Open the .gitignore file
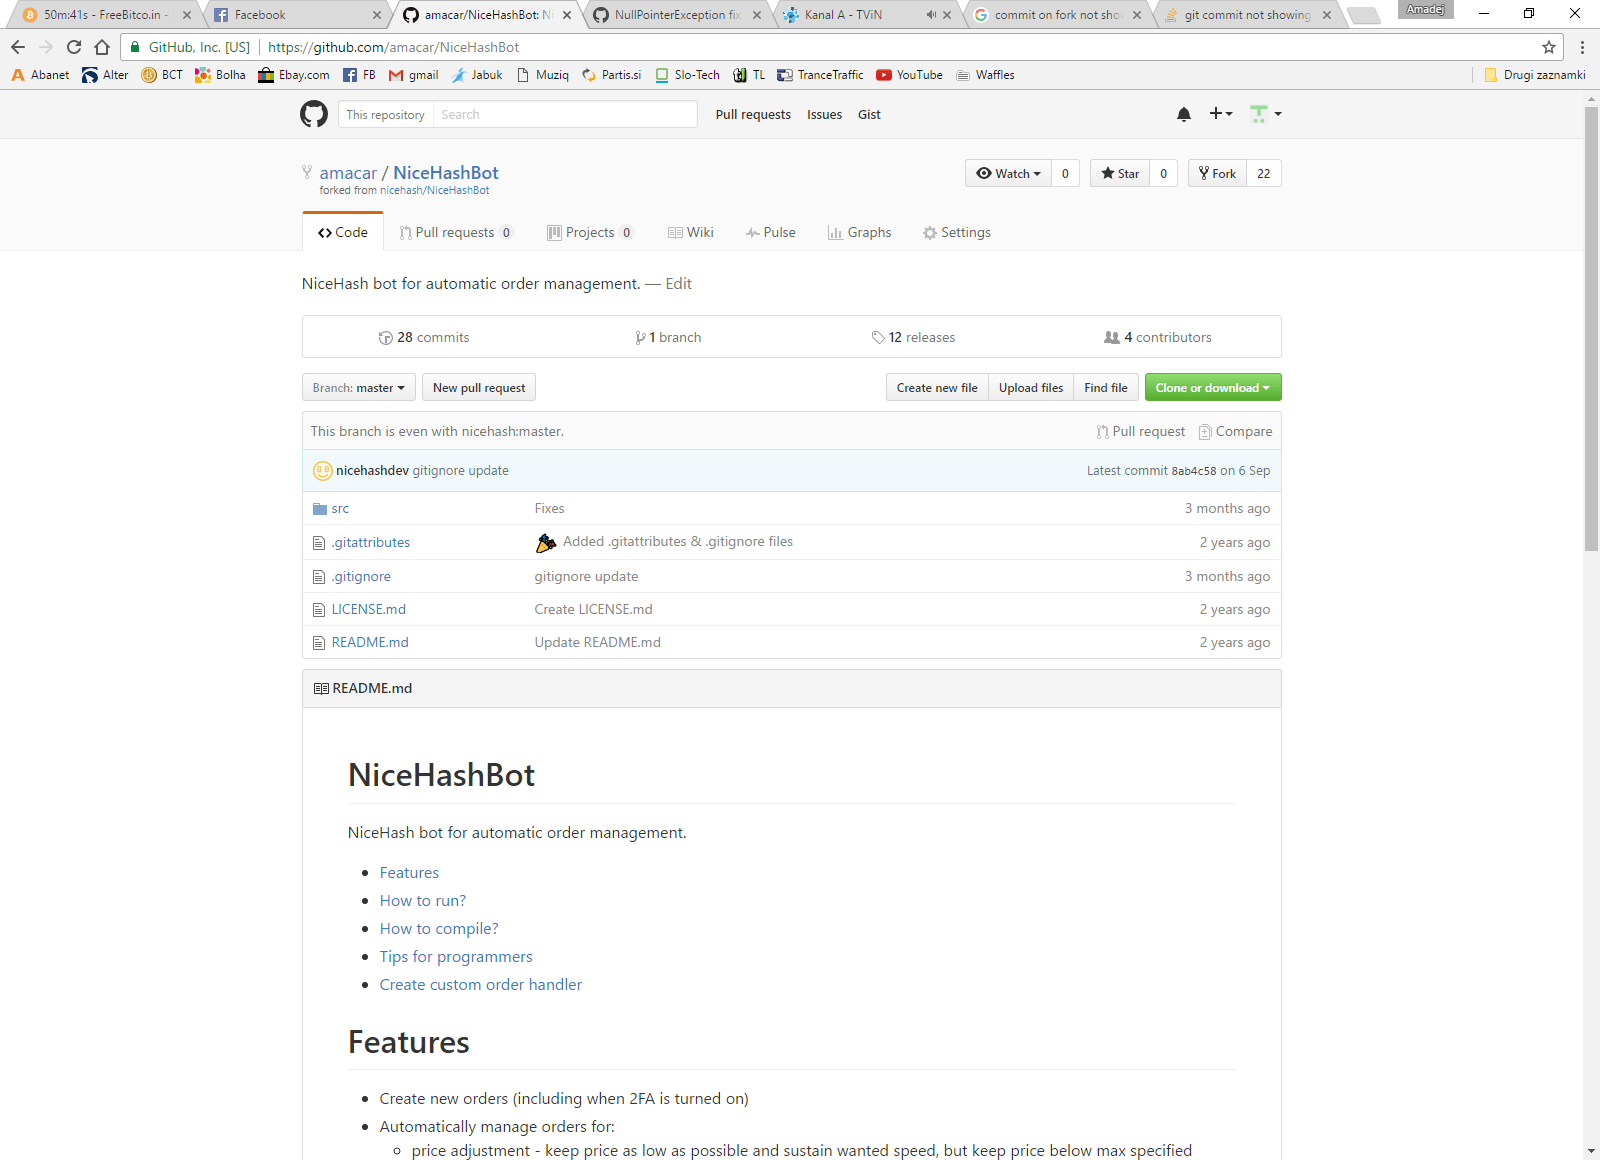Screen dimensions: 1600x1160 tap(361, 577)
